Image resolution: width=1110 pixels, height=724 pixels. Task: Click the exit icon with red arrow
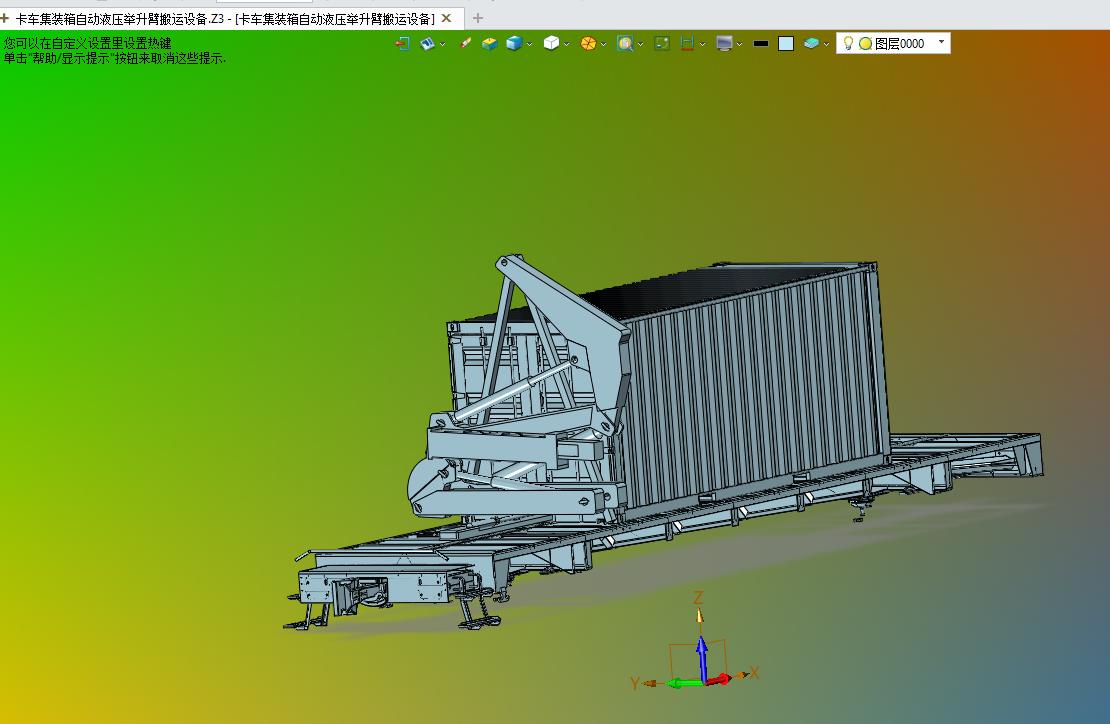(403, 44)
